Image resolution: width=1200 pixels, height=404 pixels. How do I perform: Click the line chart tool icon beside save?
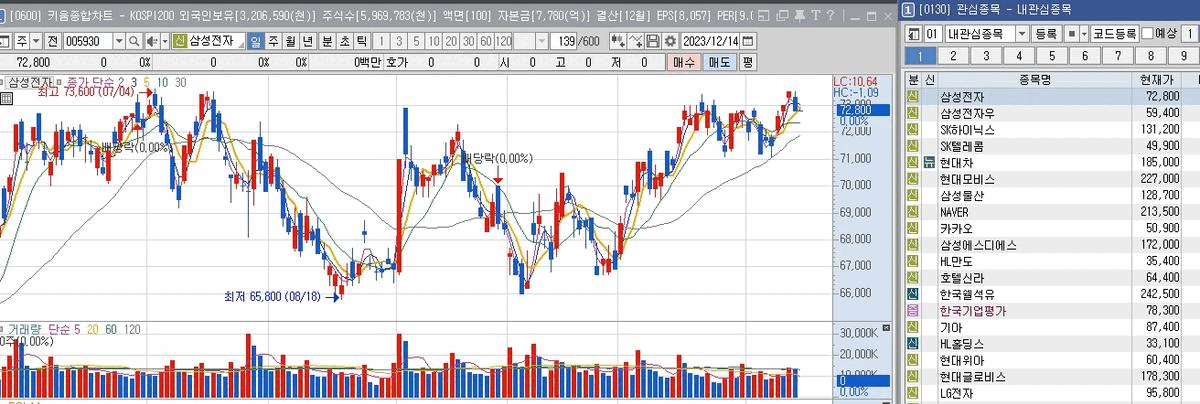636,41
